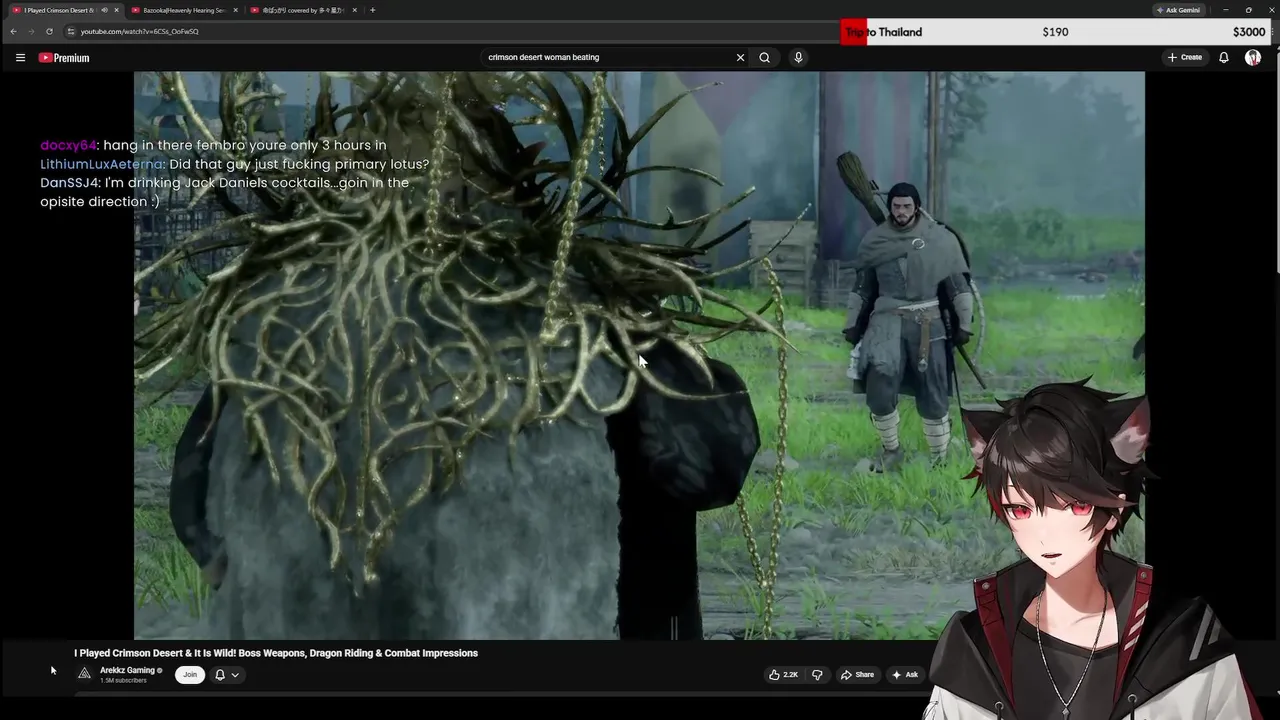1280x720 pixels.
Task: Close the Bazooka Heavenly Hearing tab
Action: tap(235, 10)
